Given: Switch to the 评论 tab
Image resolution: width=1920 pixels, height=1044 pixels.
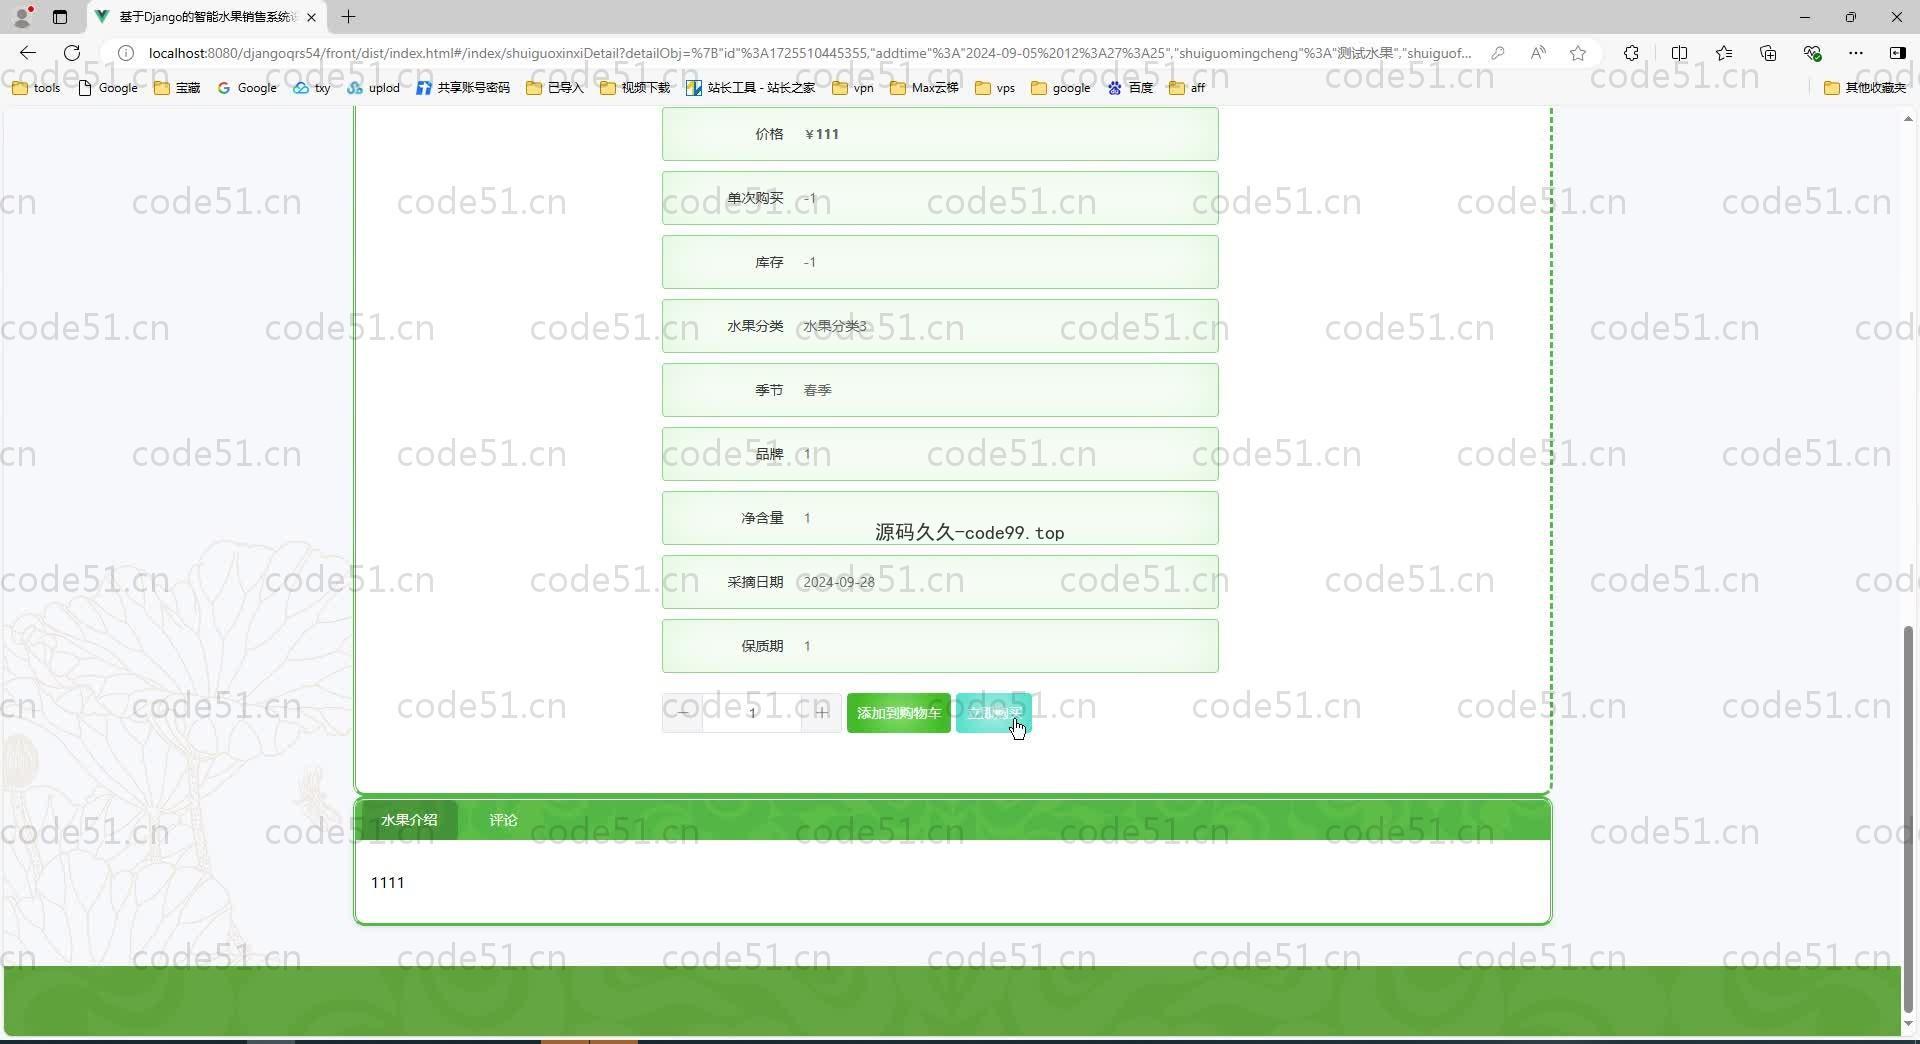Looking at the screenshot, I should [503, 820].
